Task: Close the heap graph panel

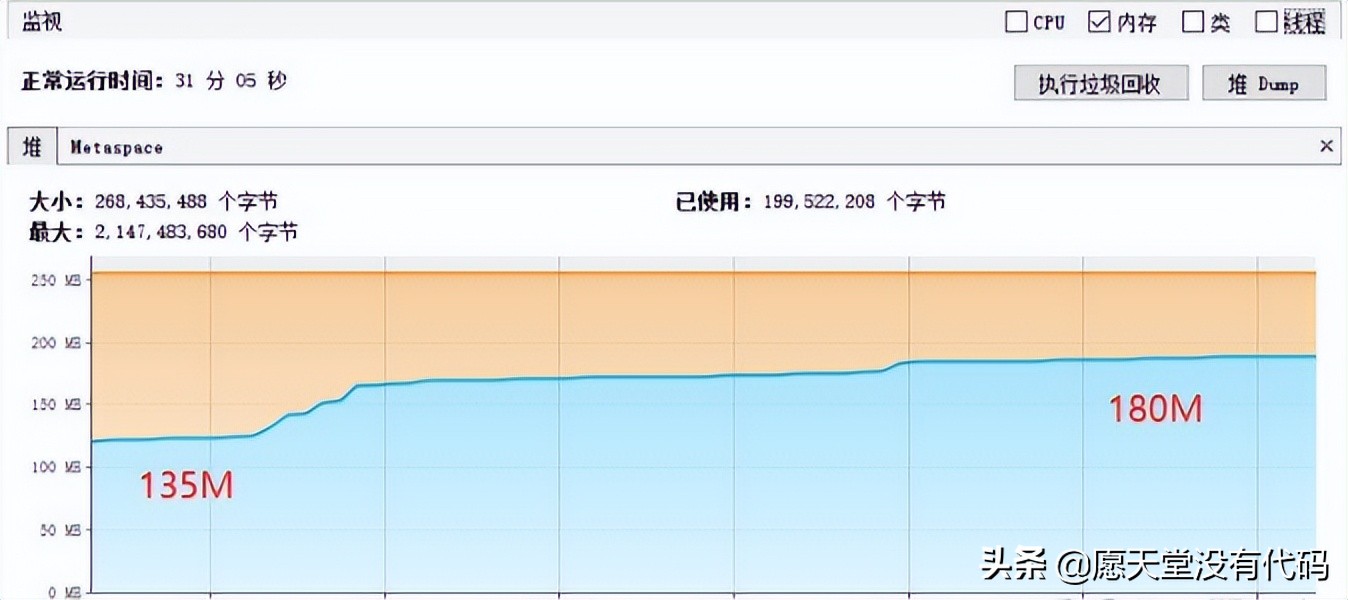Action: tap(1327, 146)
